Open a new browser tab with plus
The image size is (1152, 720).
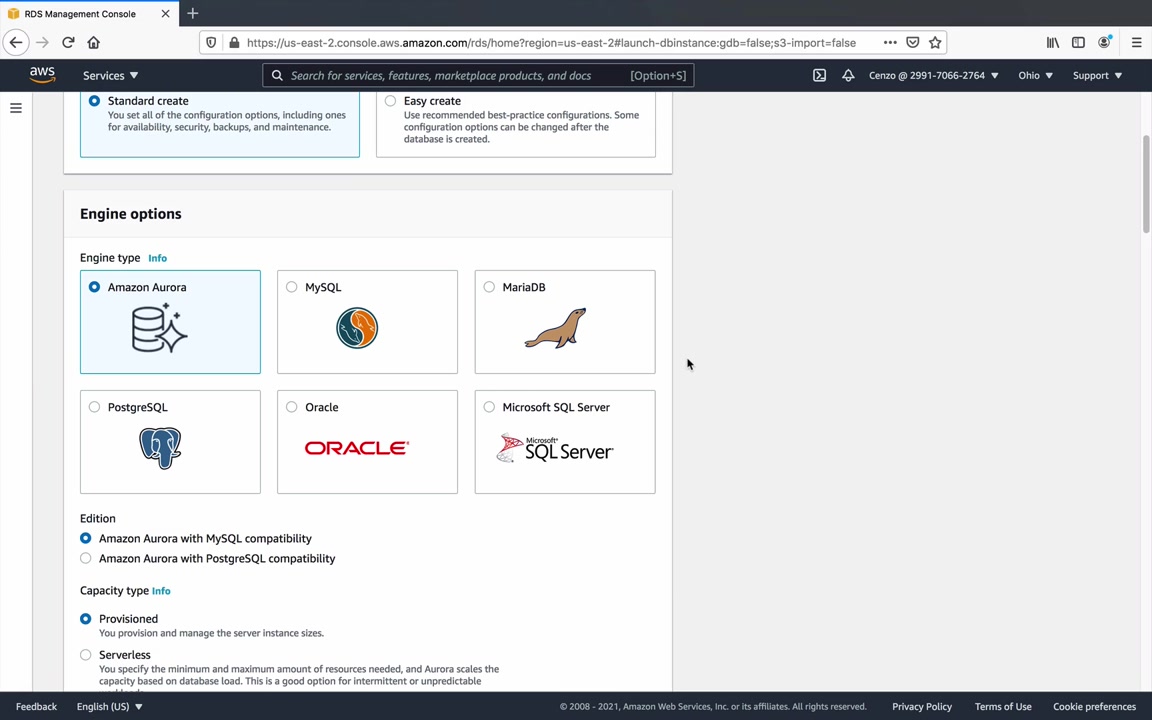click(x=192, y=13)
